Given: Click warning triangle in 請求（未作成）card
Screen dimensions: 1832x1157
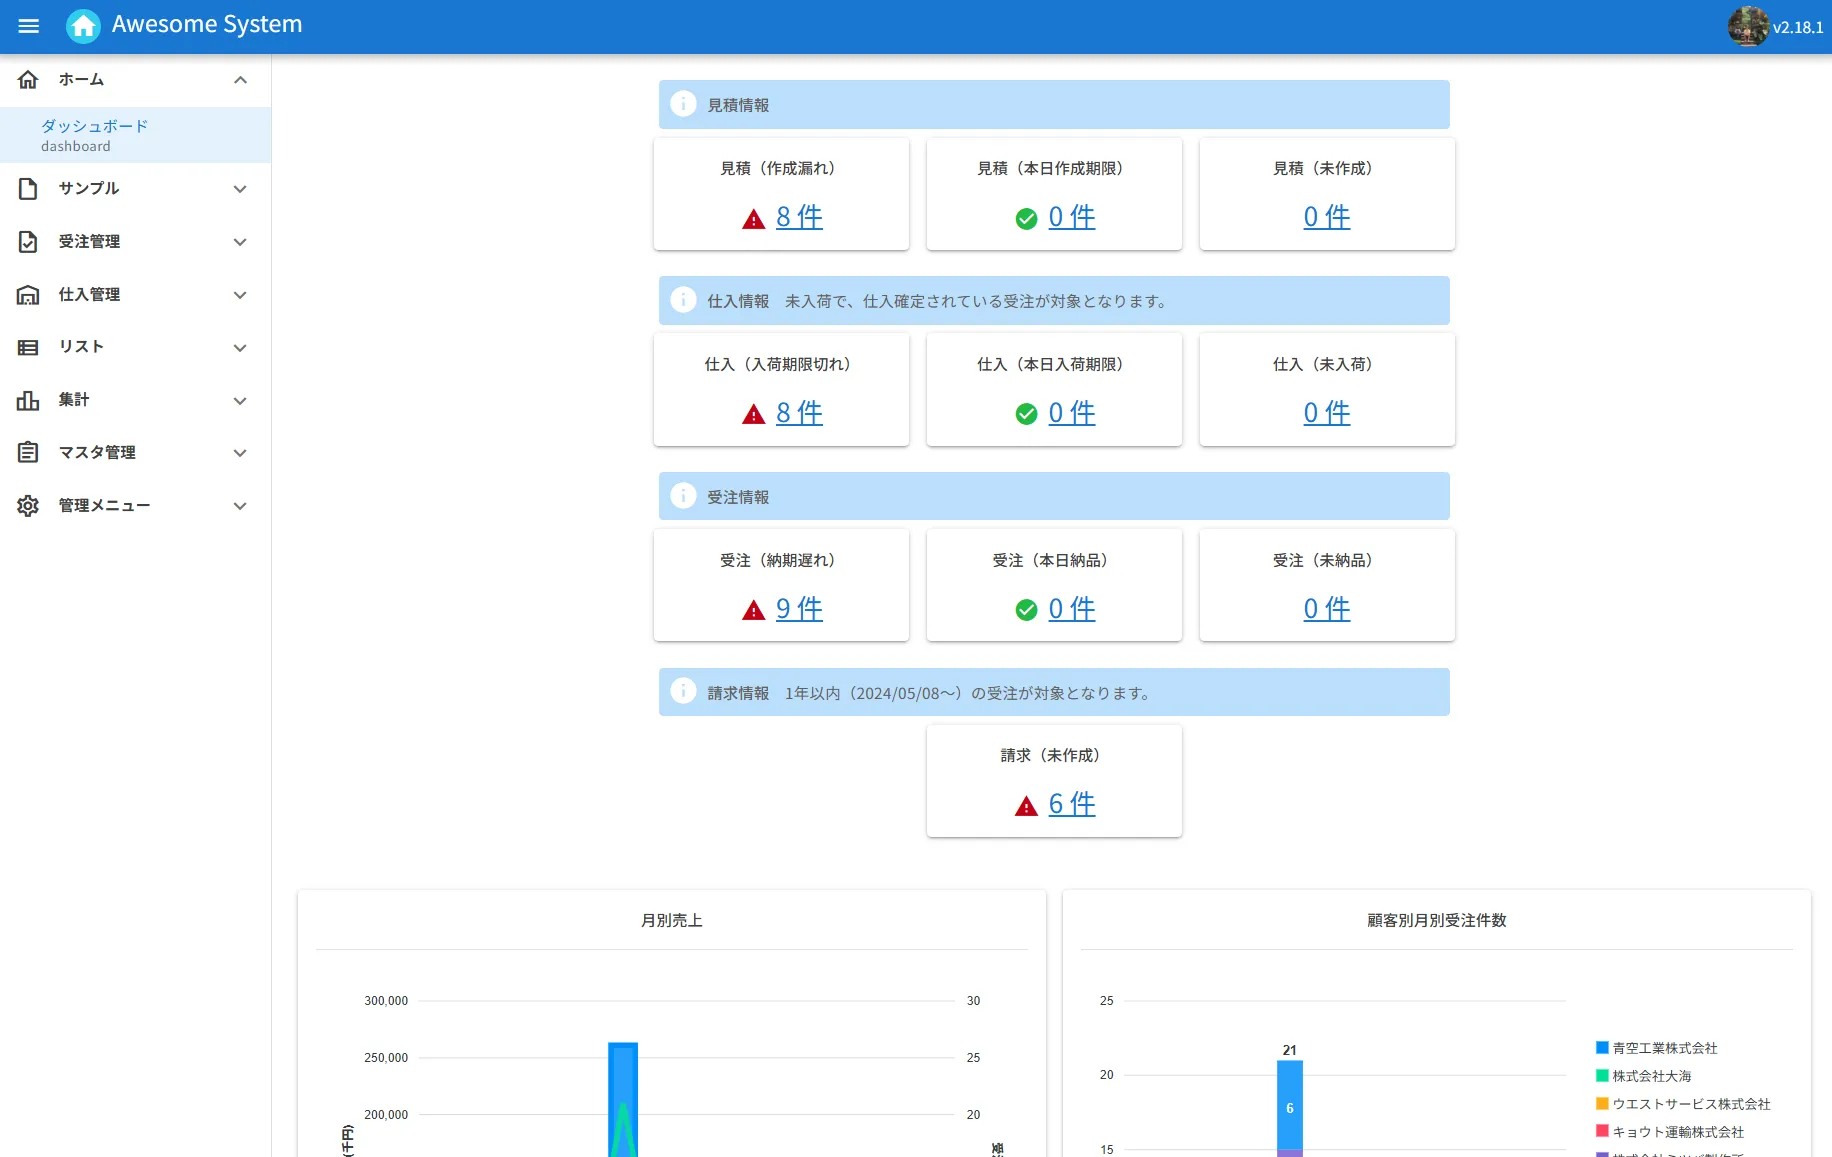Looking at the screenshot, I should pyautogui.click(x=1026, y=806).
